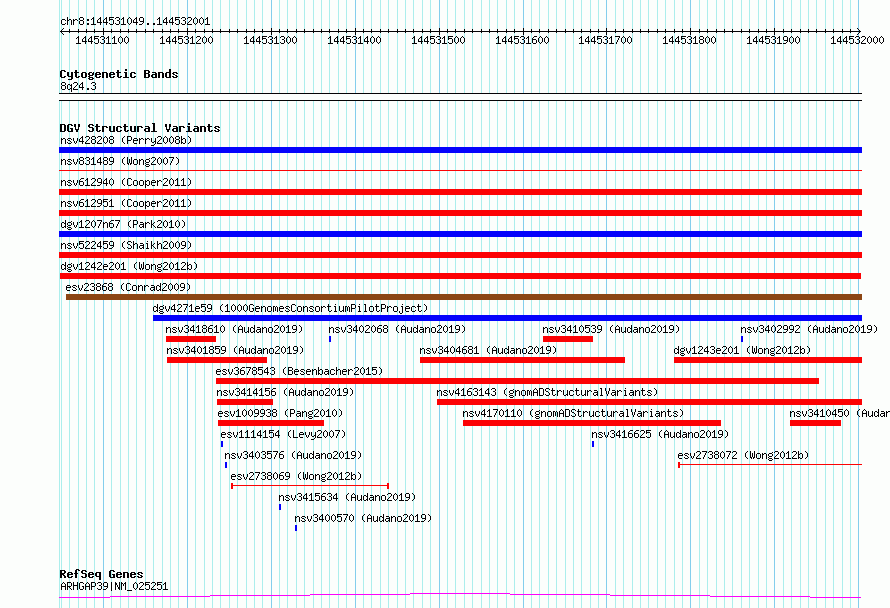Click the dgv1207n67 (Park2010) label
The width and height of the screenshot is (890, 608).
point(123,224)
